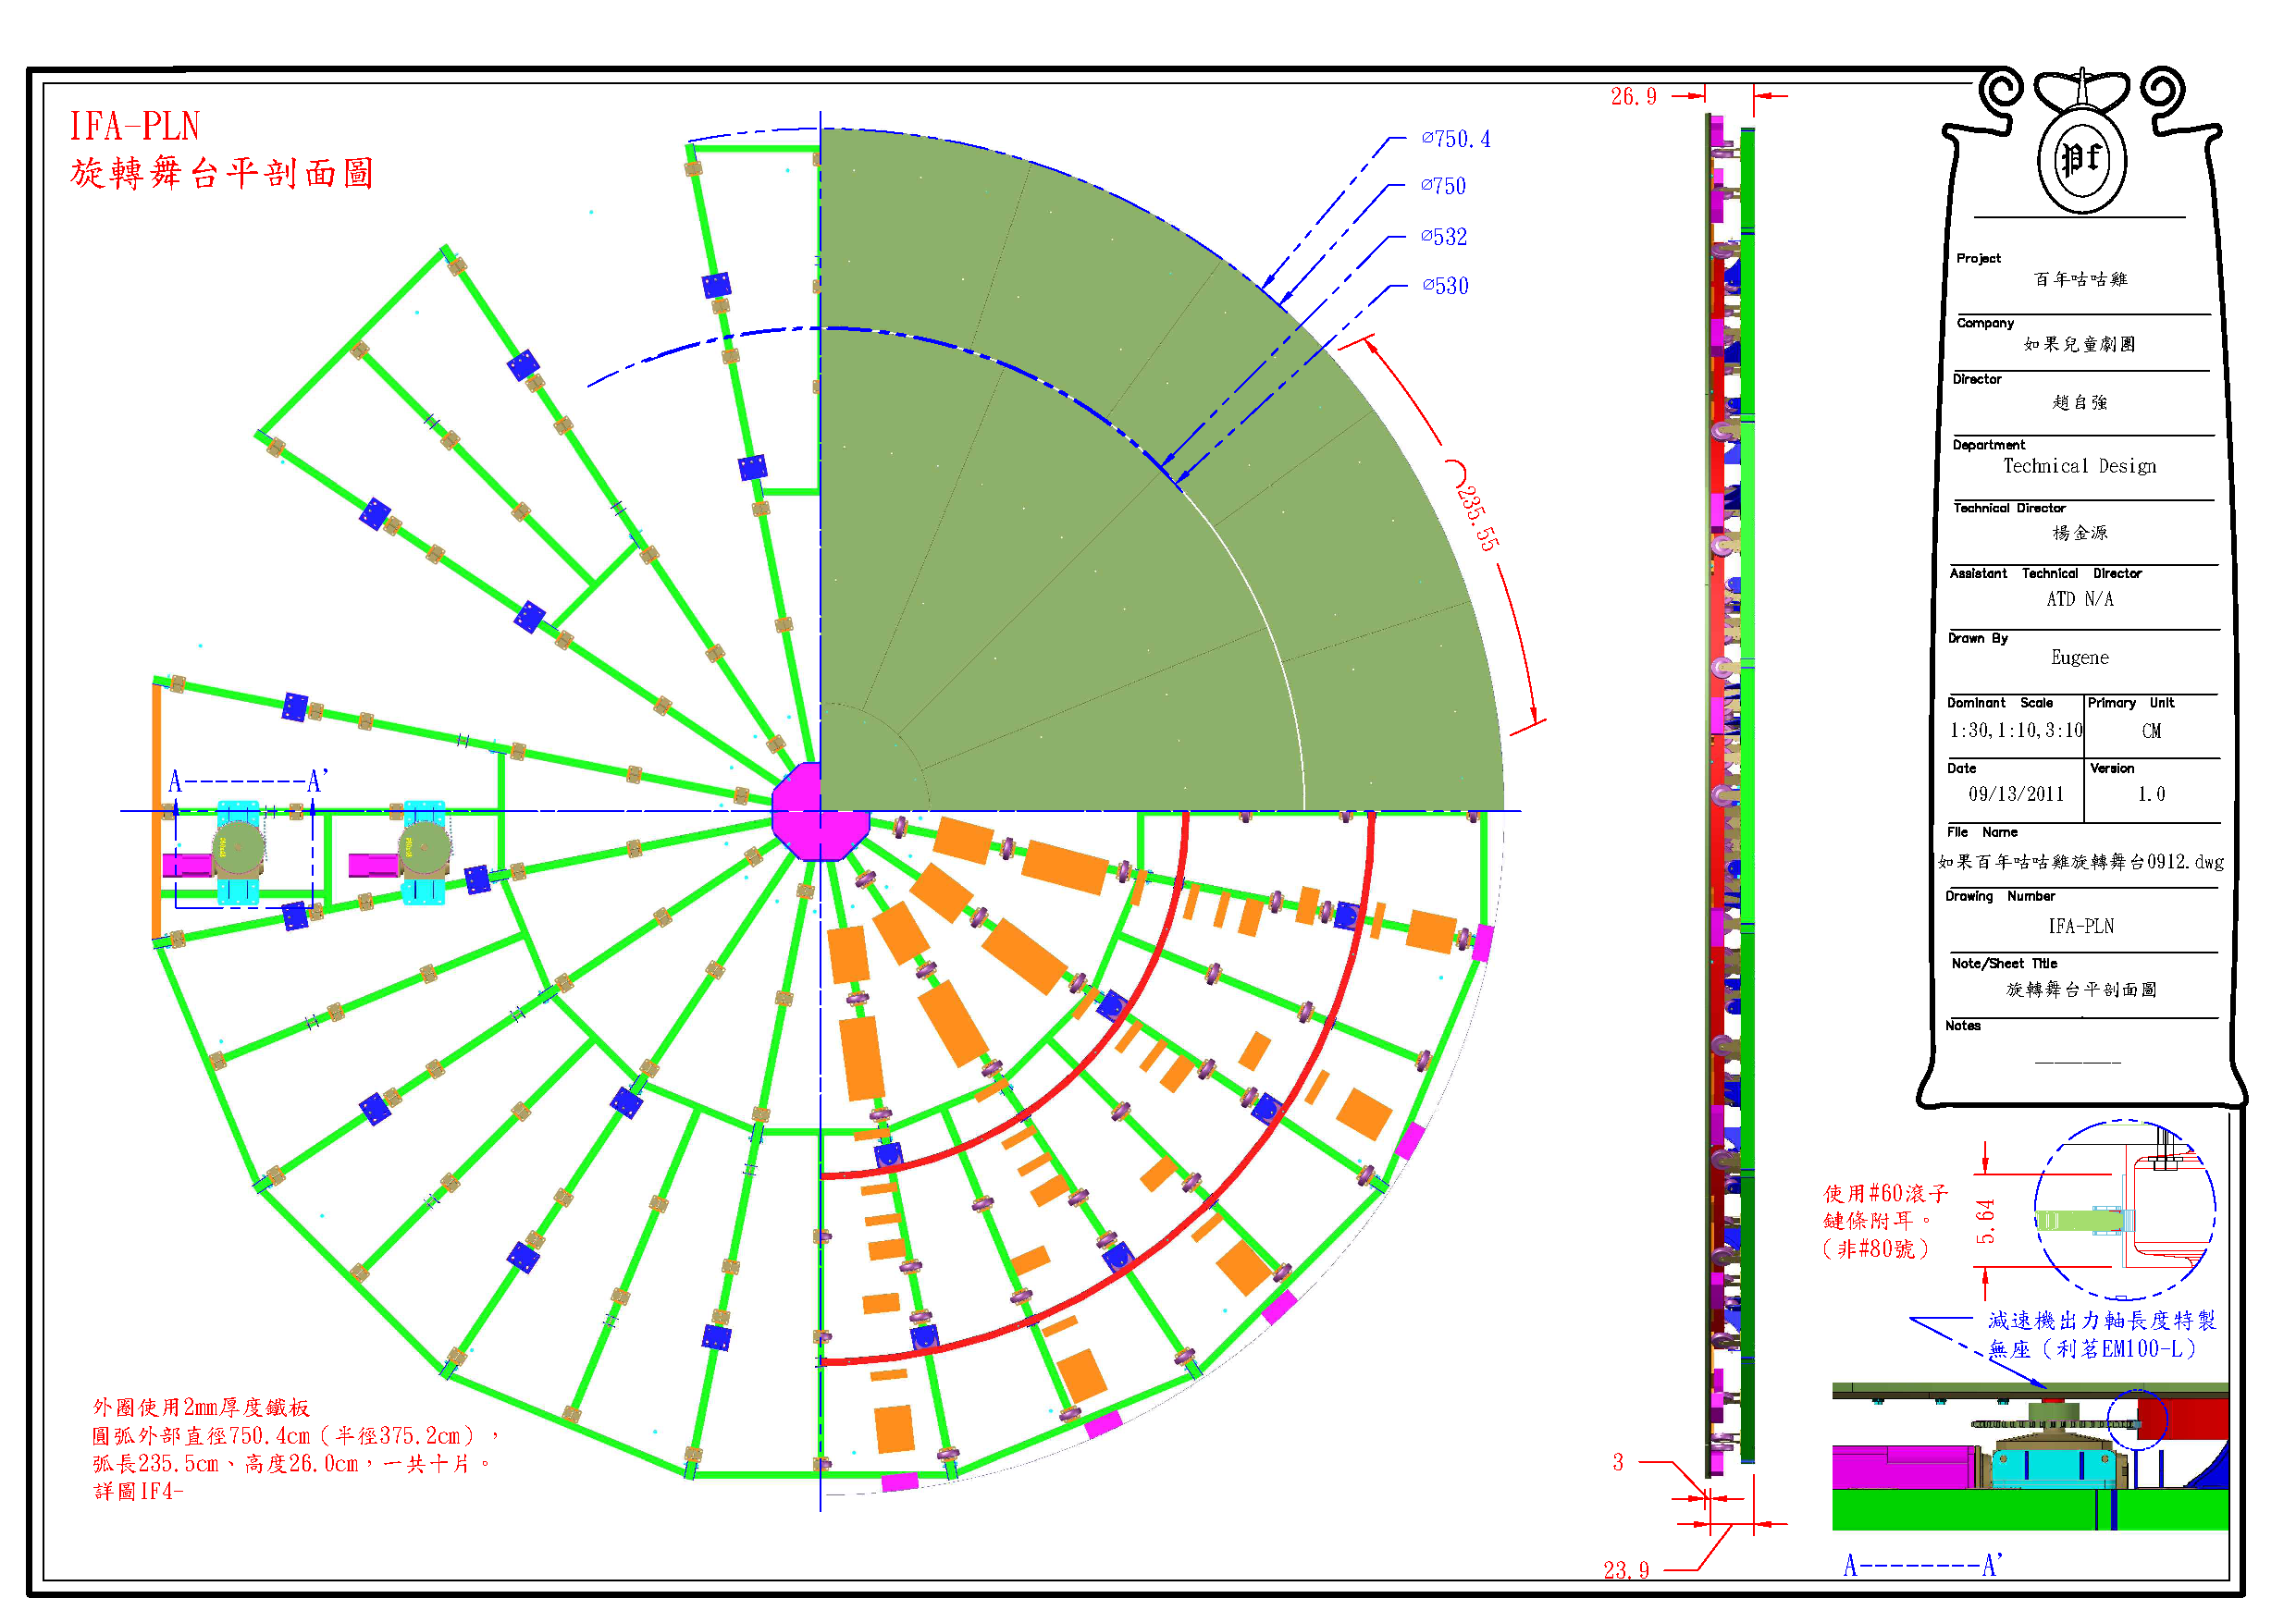The height and width of the screenshot is (1623, 2296).
Task: Click the Technical Design department entry
Action: (2079, 467)
